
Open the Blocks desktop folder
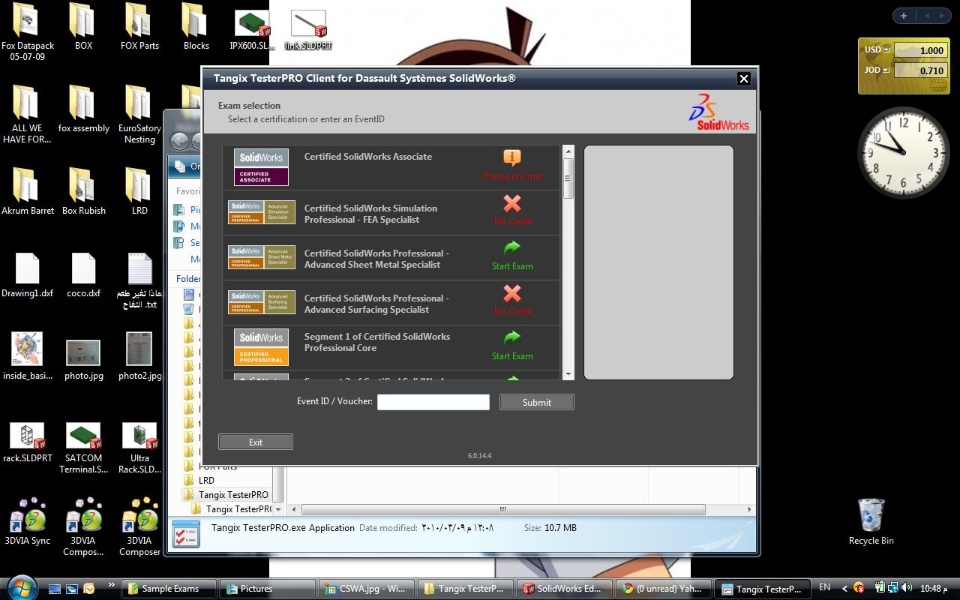tap(196, 26)
